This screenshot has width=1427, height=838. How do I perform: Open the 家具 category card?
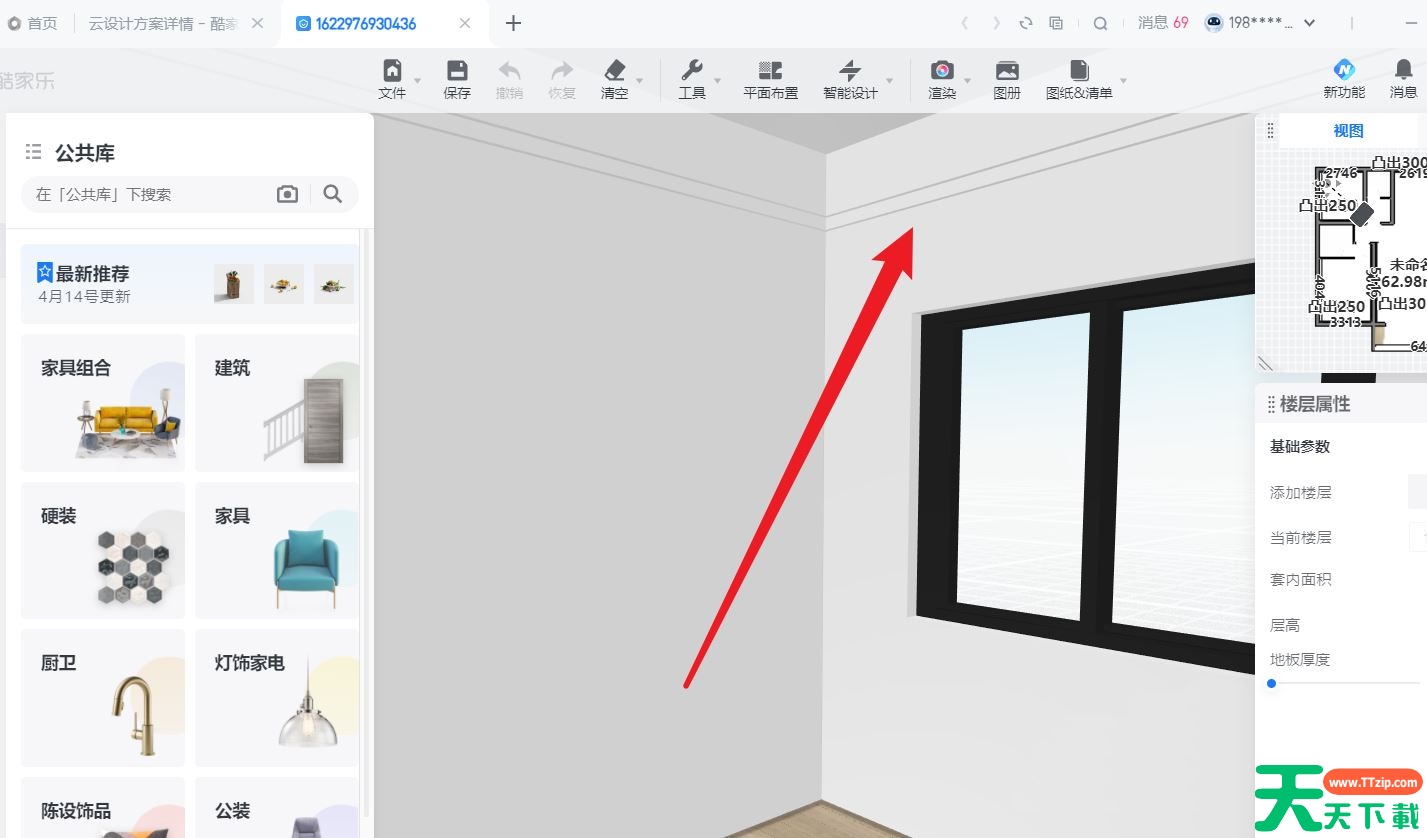[x=277, y=550]
